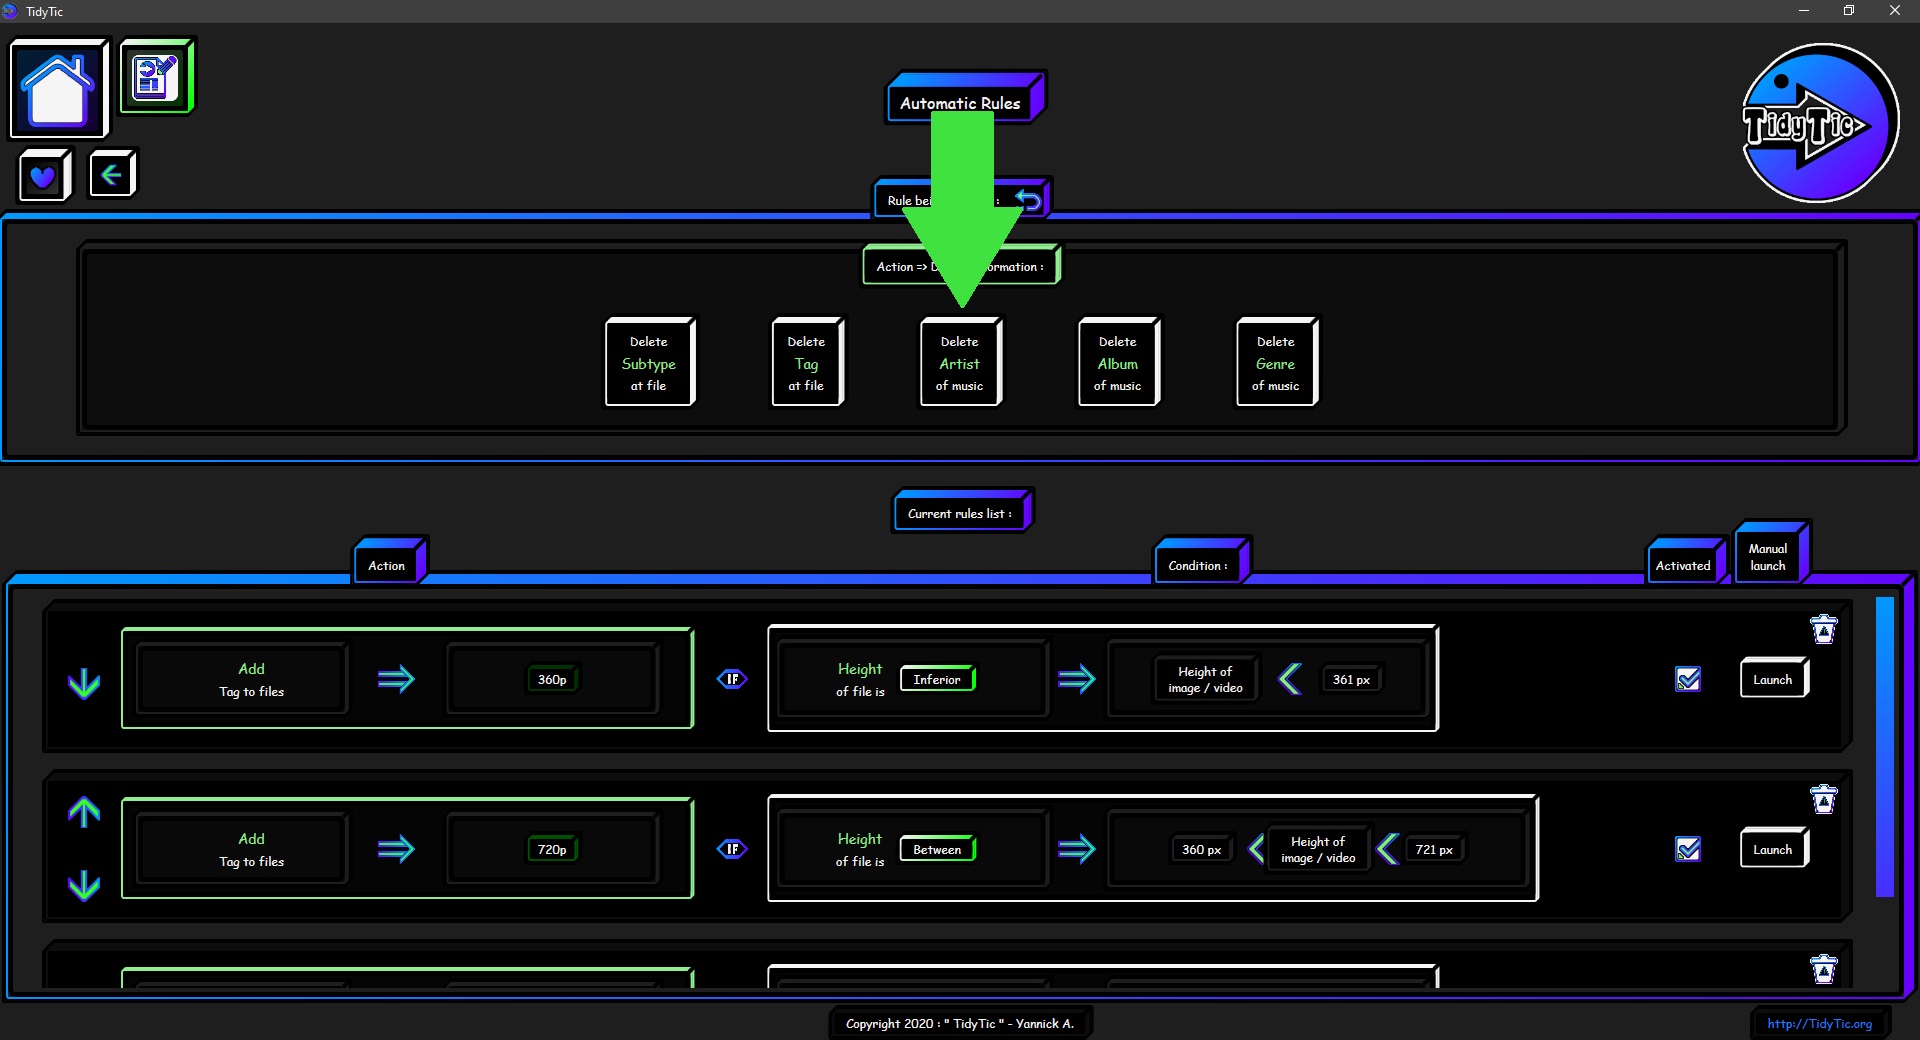Open the Inferior comparison selector
Image resolution: width=1920 pixels, height=1040 pixels.
[937, 679]
